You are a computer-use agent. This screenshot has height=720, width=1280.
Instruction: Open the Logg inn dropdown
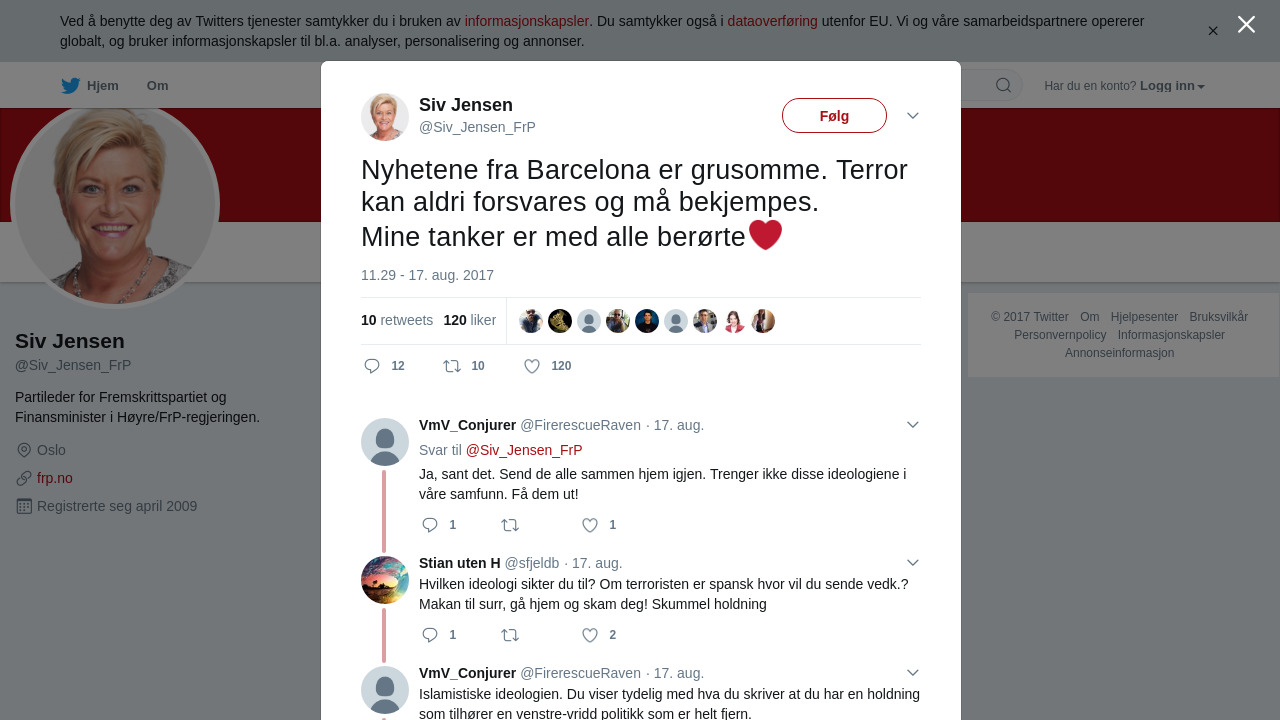coord(1172,86)
